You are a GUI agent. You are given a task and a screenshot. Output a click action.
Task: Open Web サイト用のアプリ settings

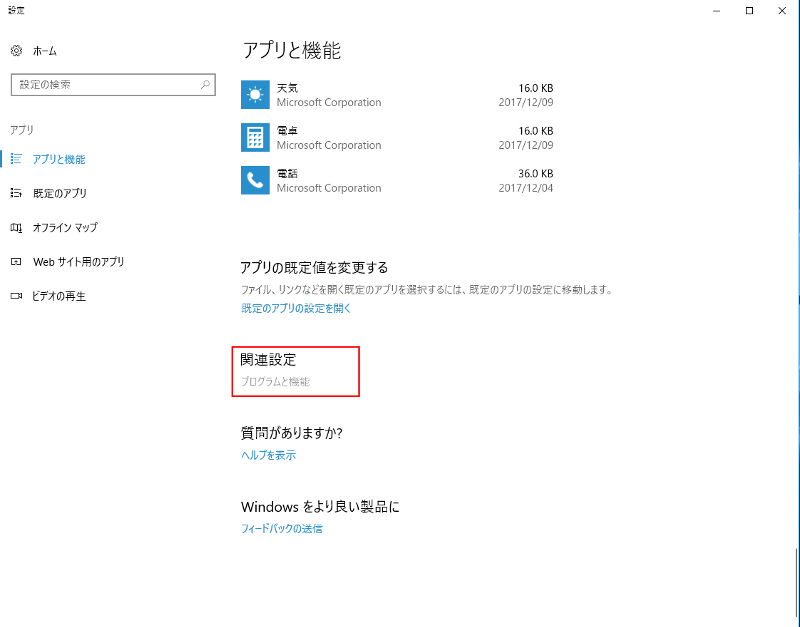pyautogui.click(x=79, y=262)
